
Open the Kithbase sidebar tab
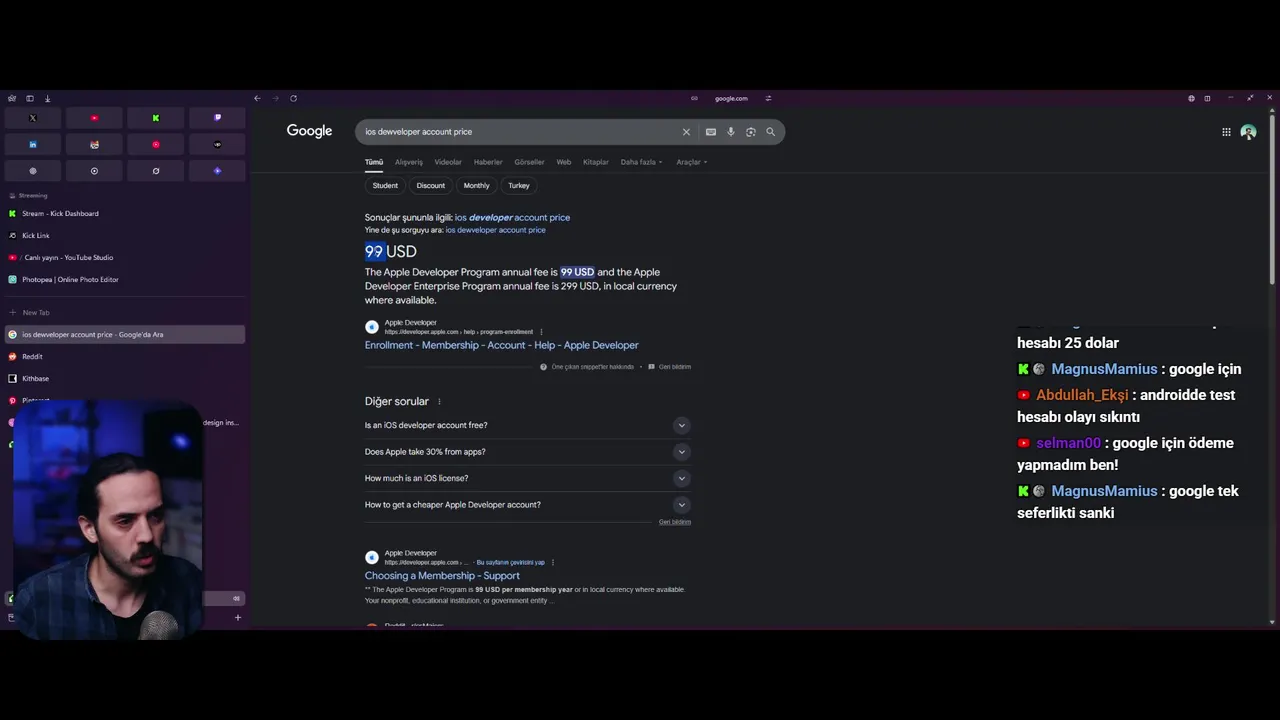(125, 379)
